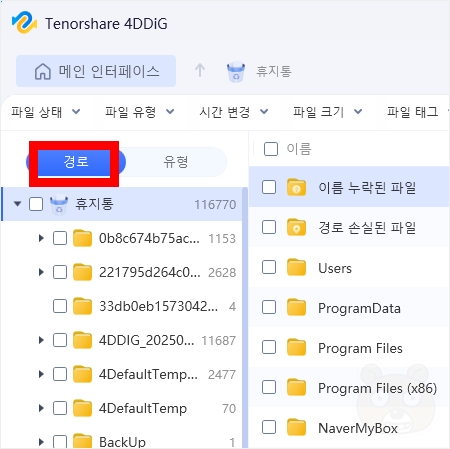Screen dimensions: 450x449
Task: Select the Program Files (x86) folder name
Action: pyautogui.click(x=377, y=388)
